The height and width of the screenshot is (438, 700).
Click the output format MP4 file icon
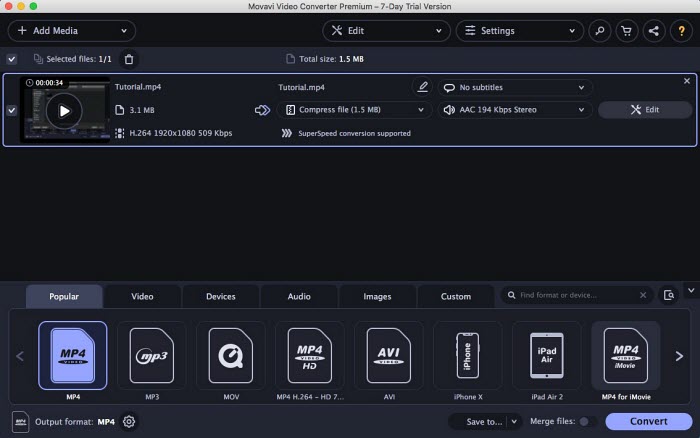(20, 421)
